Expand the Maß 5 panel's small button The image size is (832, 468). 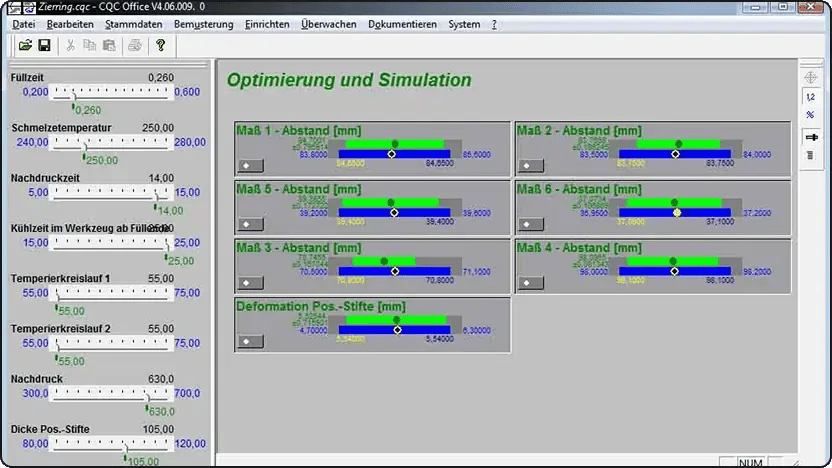tap(250, 224)
